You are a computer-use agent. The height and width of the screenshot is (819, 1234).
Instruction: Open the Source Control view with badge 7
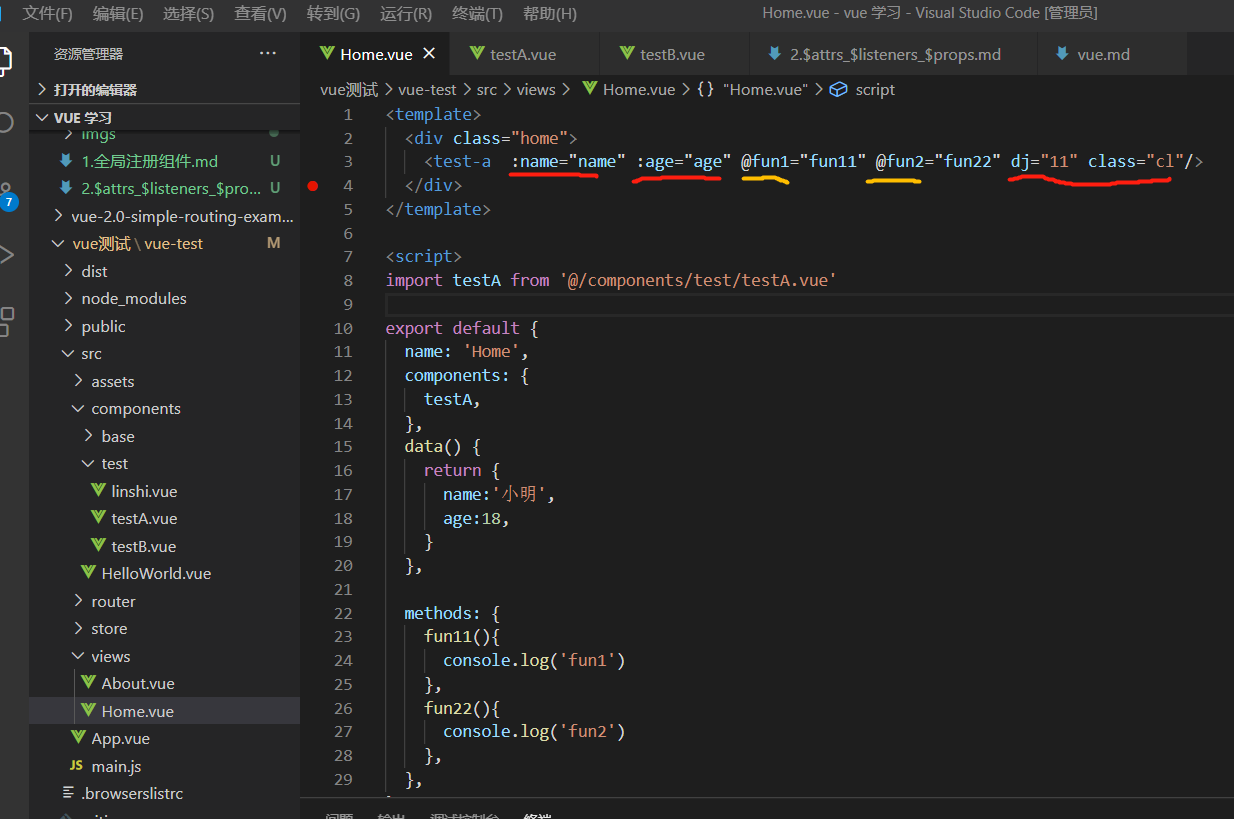8,193
